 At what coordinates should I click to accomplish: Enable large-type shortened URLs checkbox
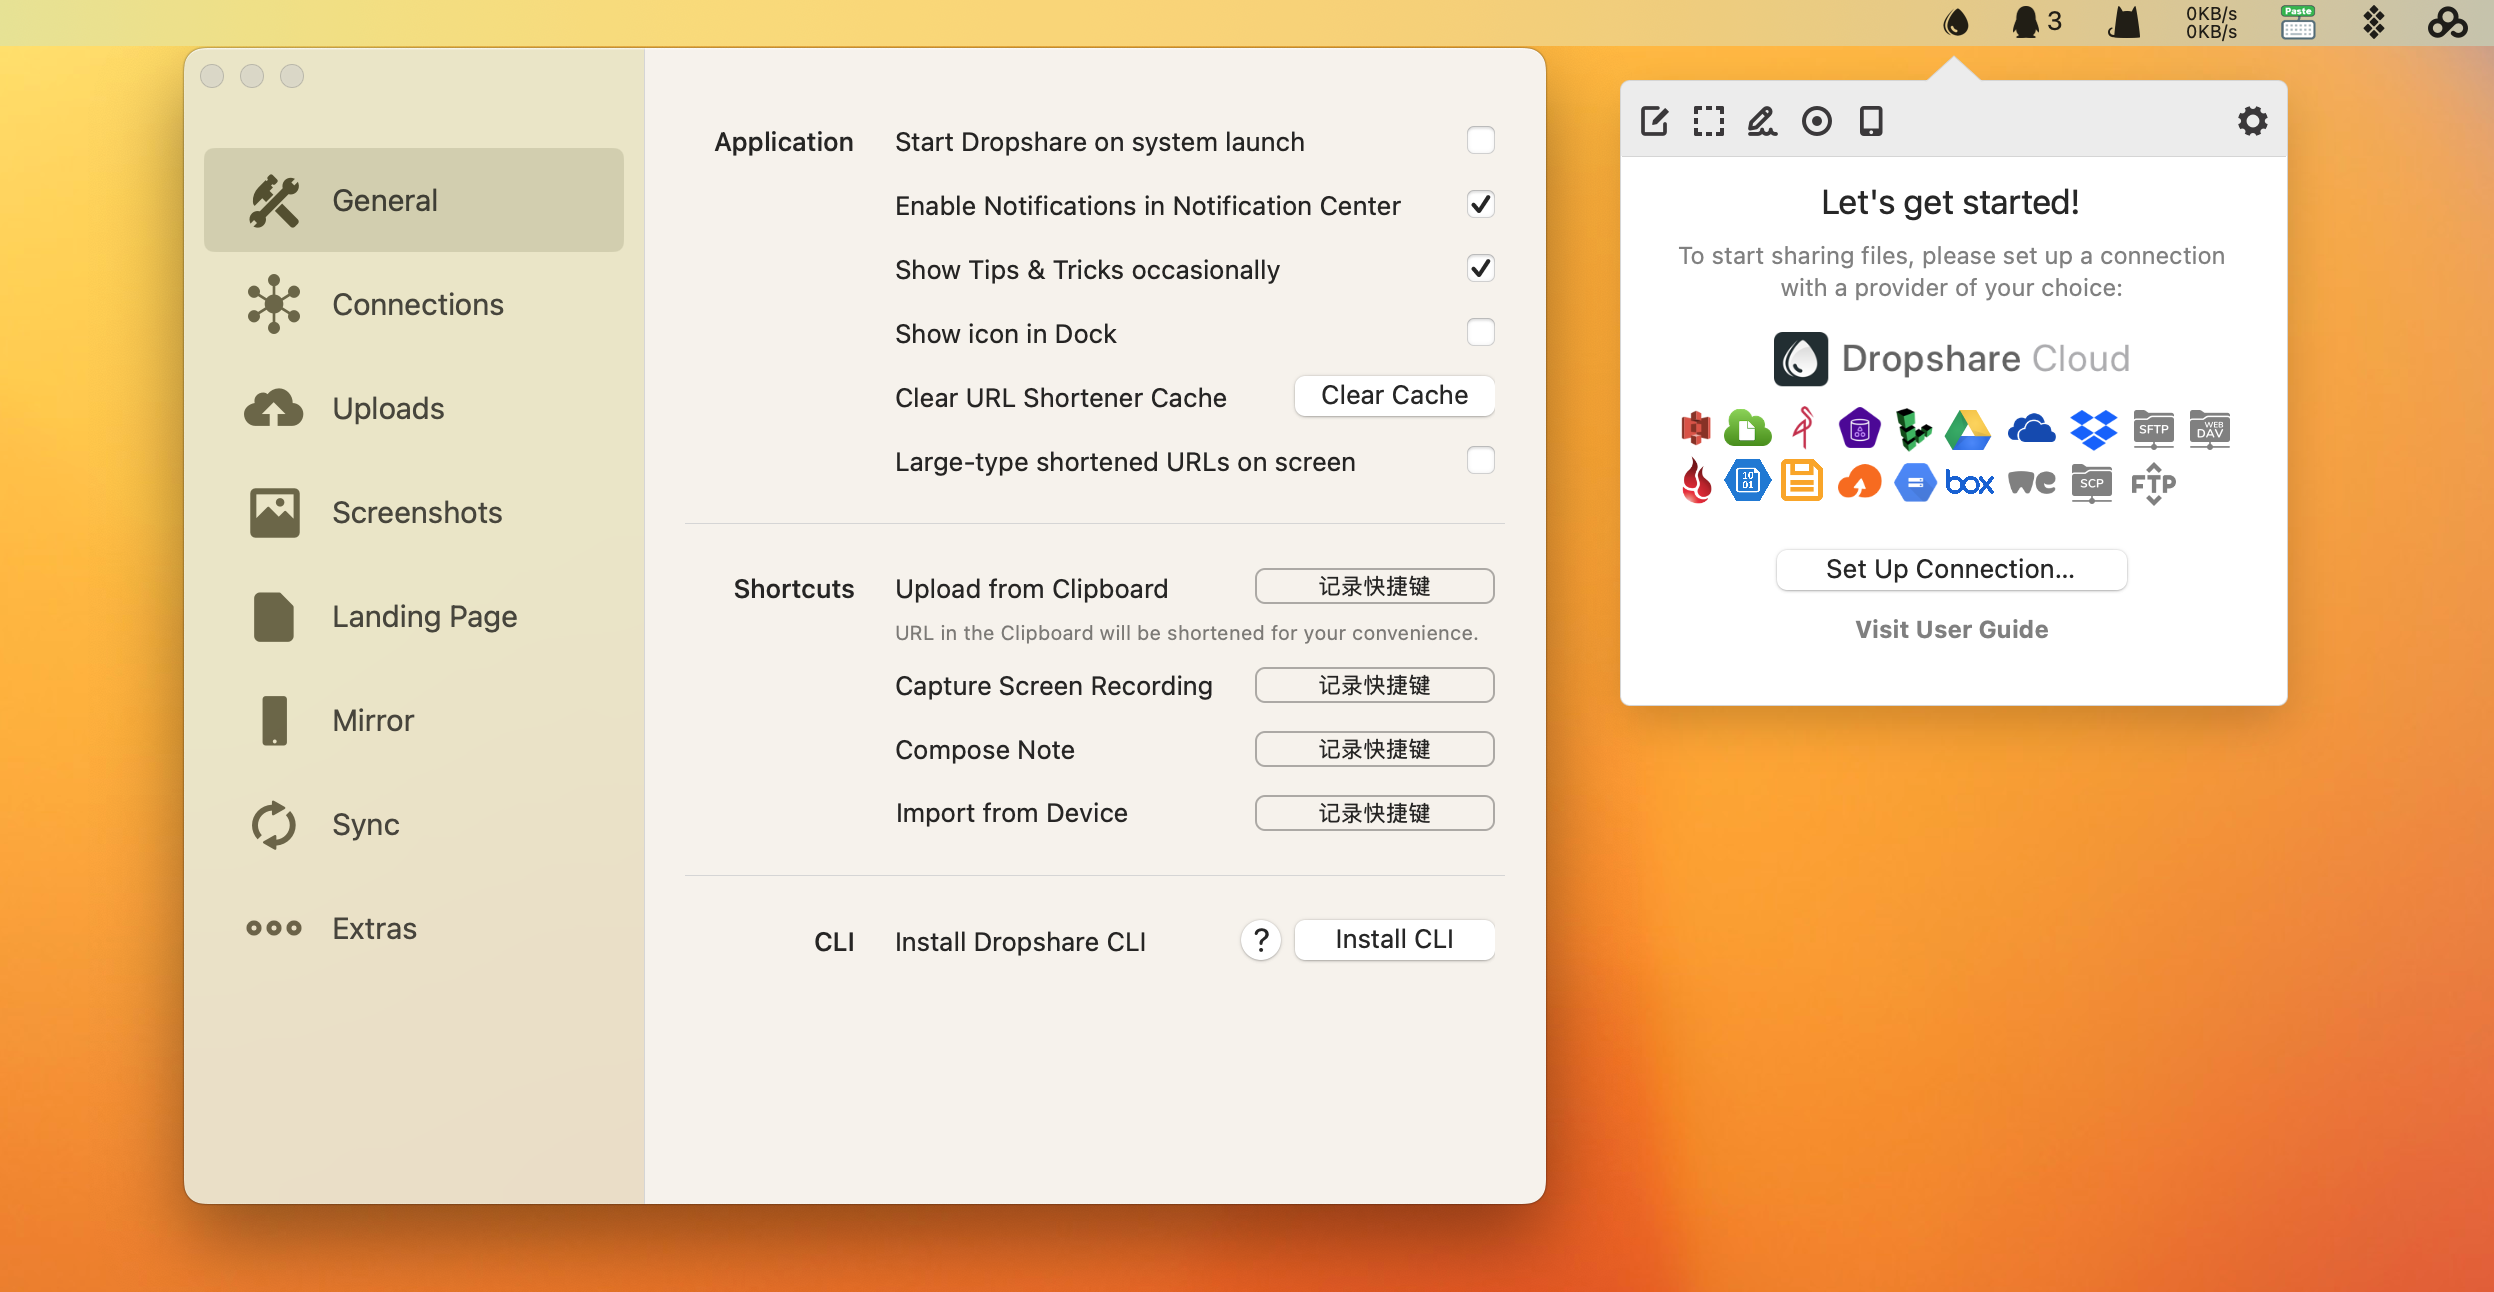tap(1480, 461)
